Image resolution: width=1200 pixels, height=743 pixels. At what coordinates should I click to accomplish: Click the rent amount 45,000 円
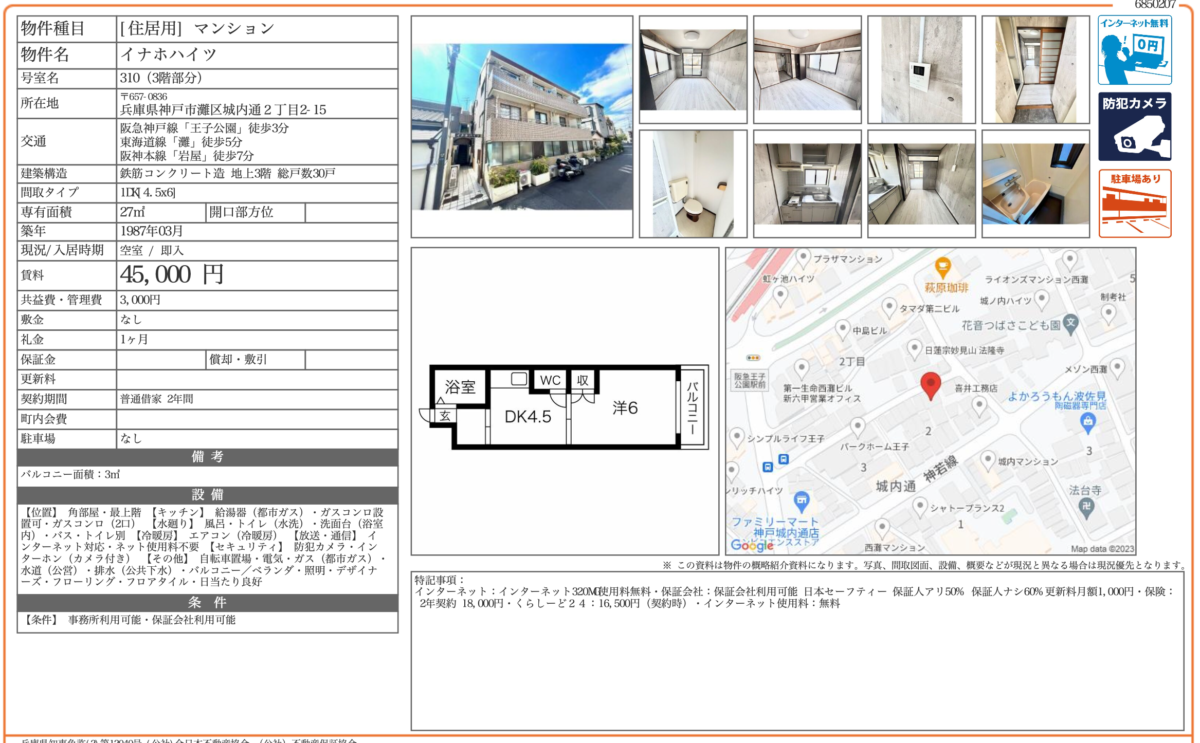click(x=172, y=274)
